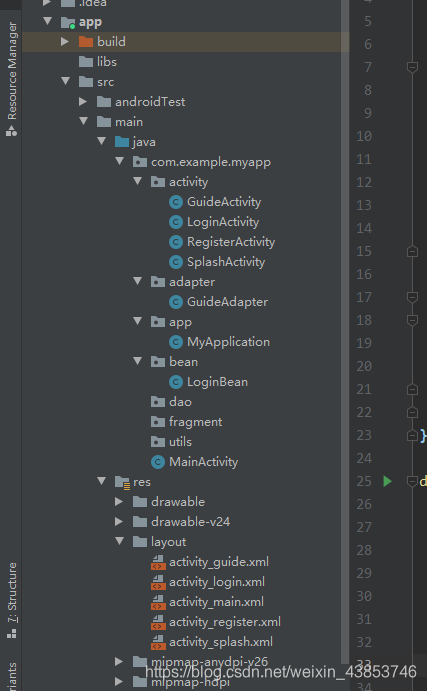The image size is (427, 691).
Task: Open the Structure tool window tab
Action: 11,601
